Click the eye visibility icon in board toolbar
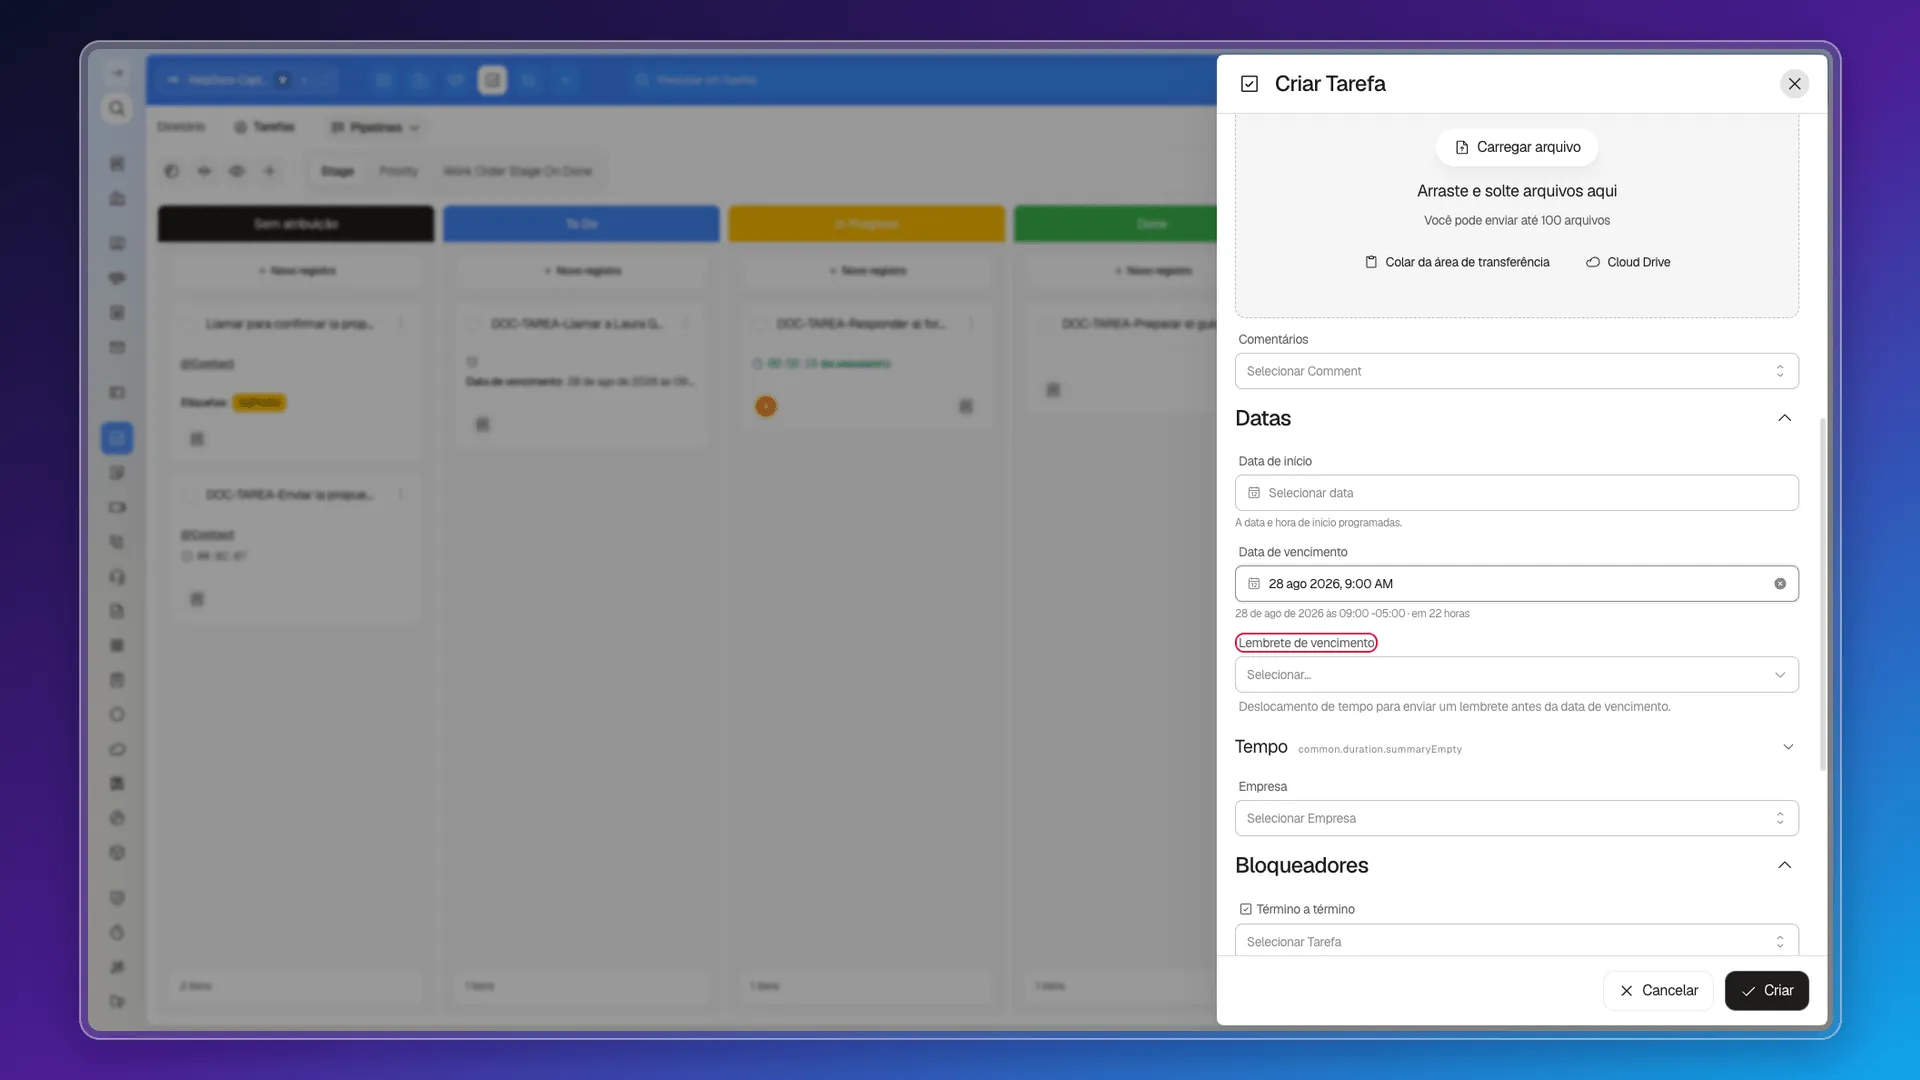1920x1080 pixels. [237, 171]
